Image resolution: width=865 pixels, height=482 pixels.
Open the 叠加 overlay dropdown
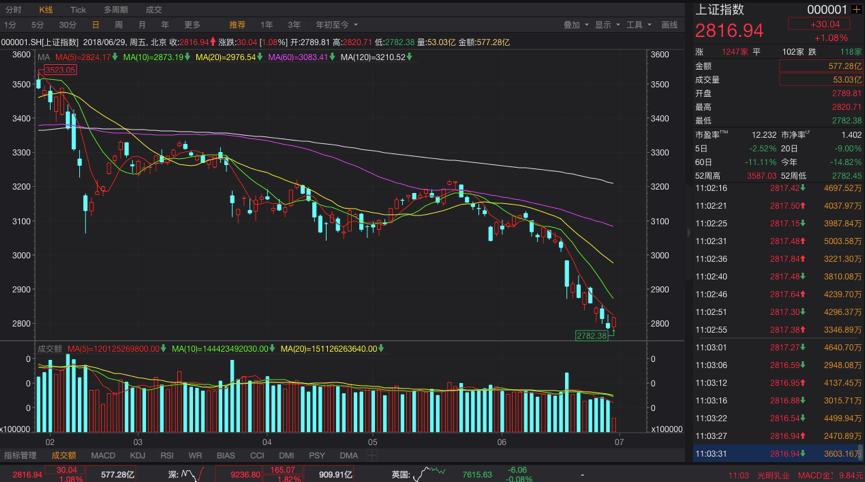575,25
